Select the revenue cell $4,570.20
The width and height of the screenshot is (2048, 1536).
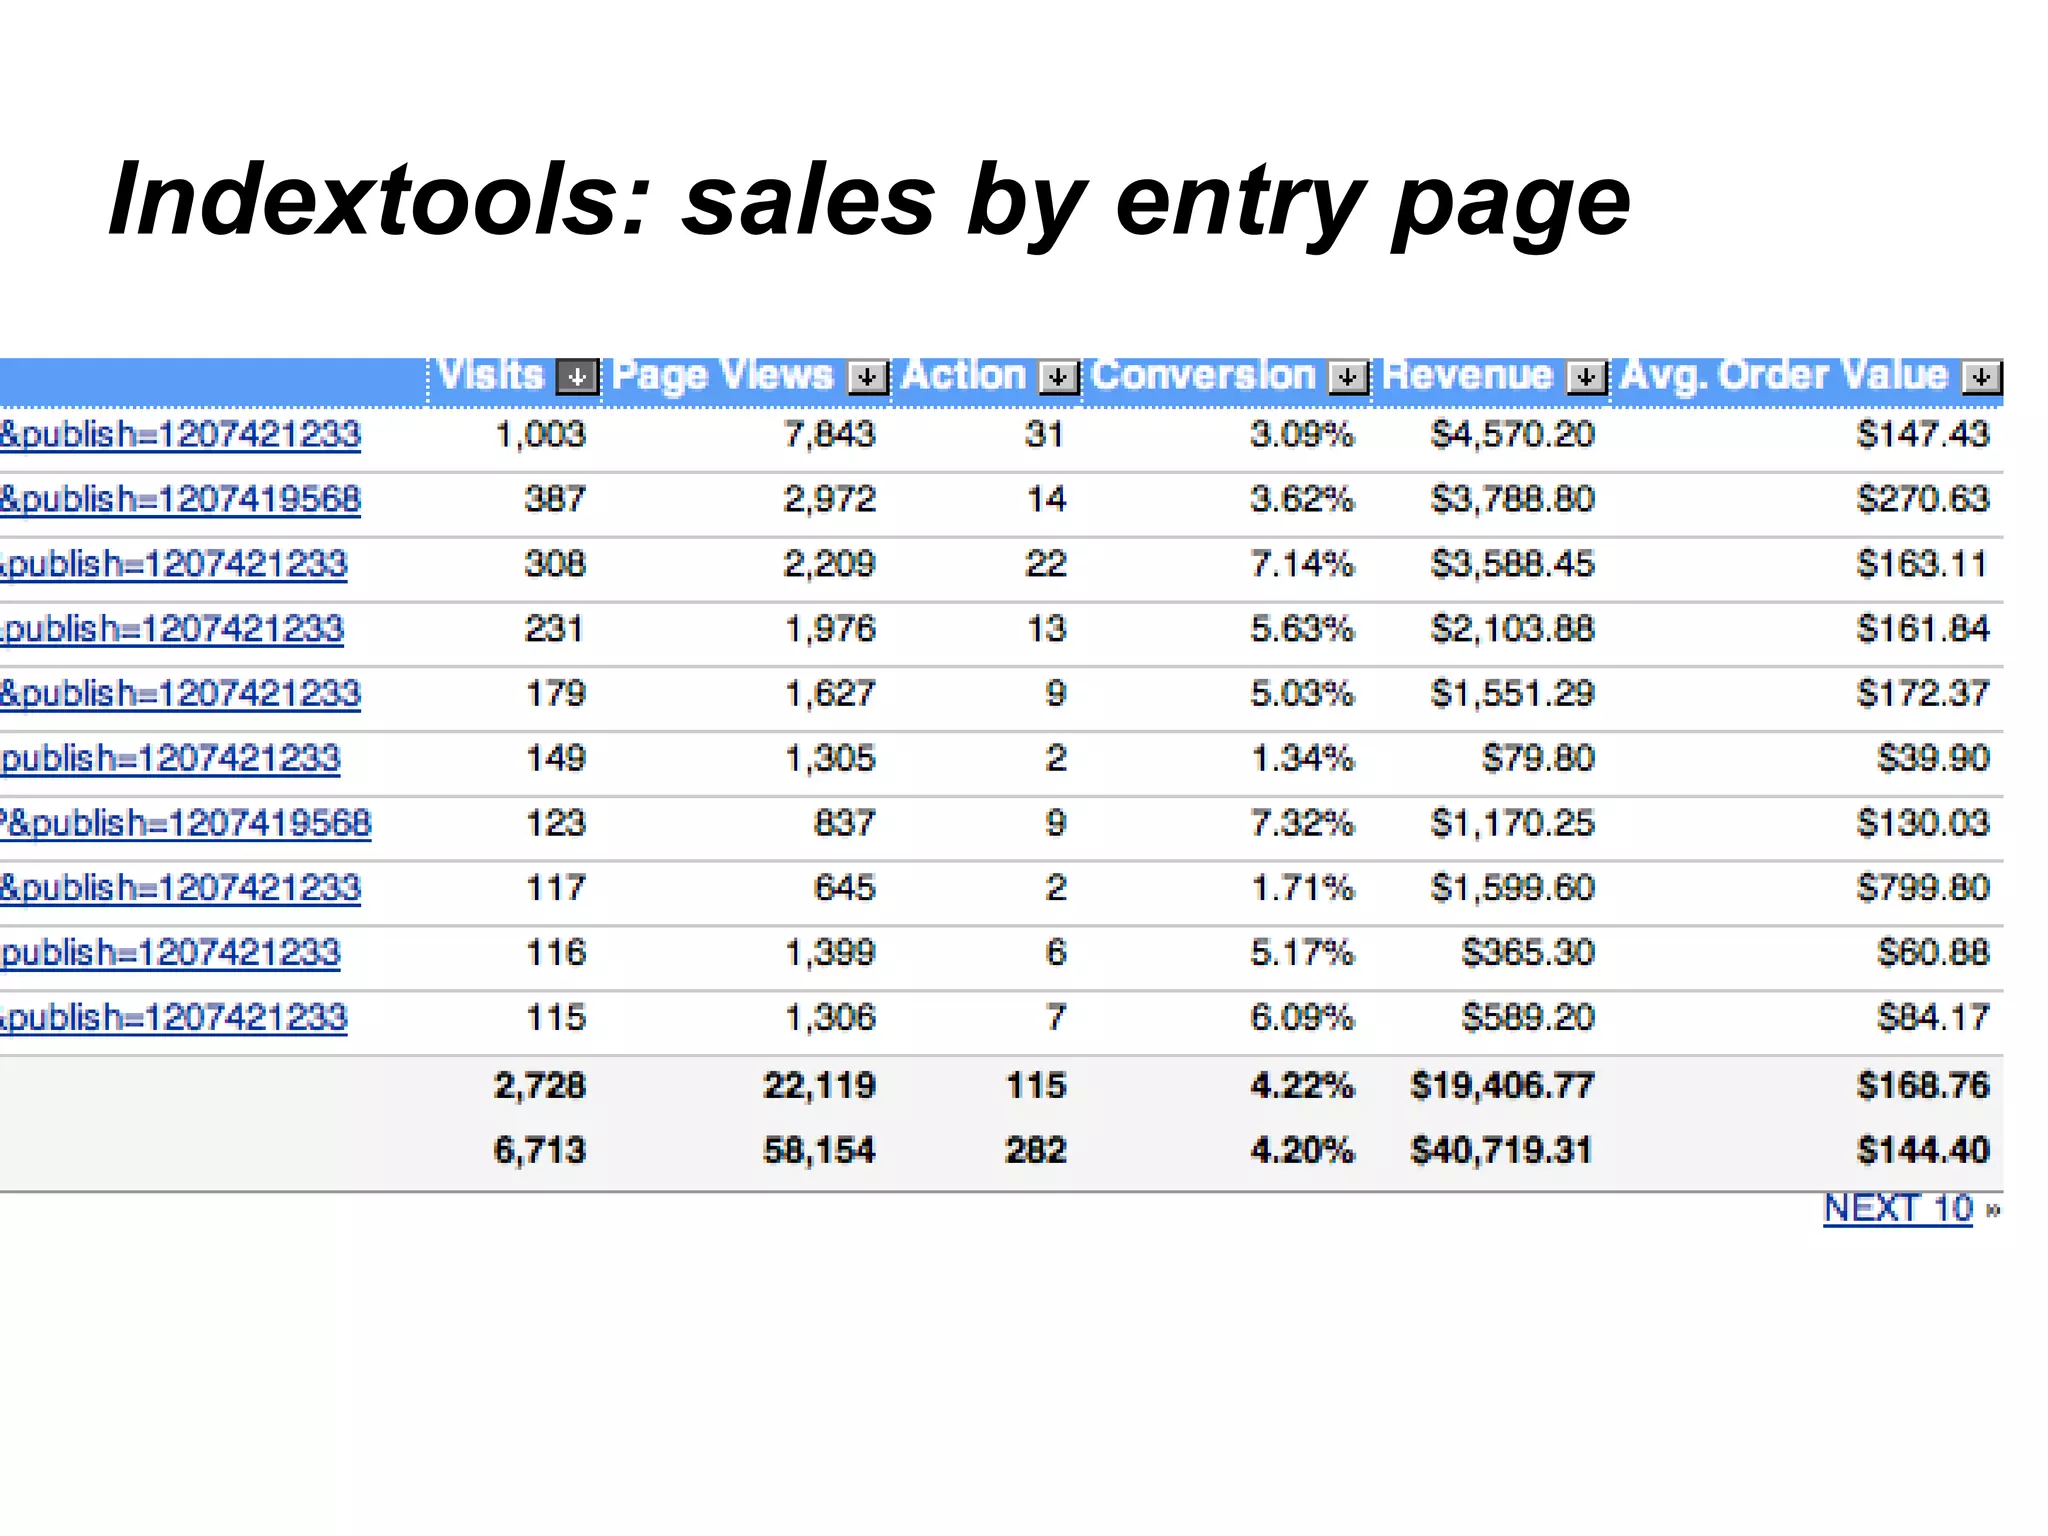tap(1512, 435)
